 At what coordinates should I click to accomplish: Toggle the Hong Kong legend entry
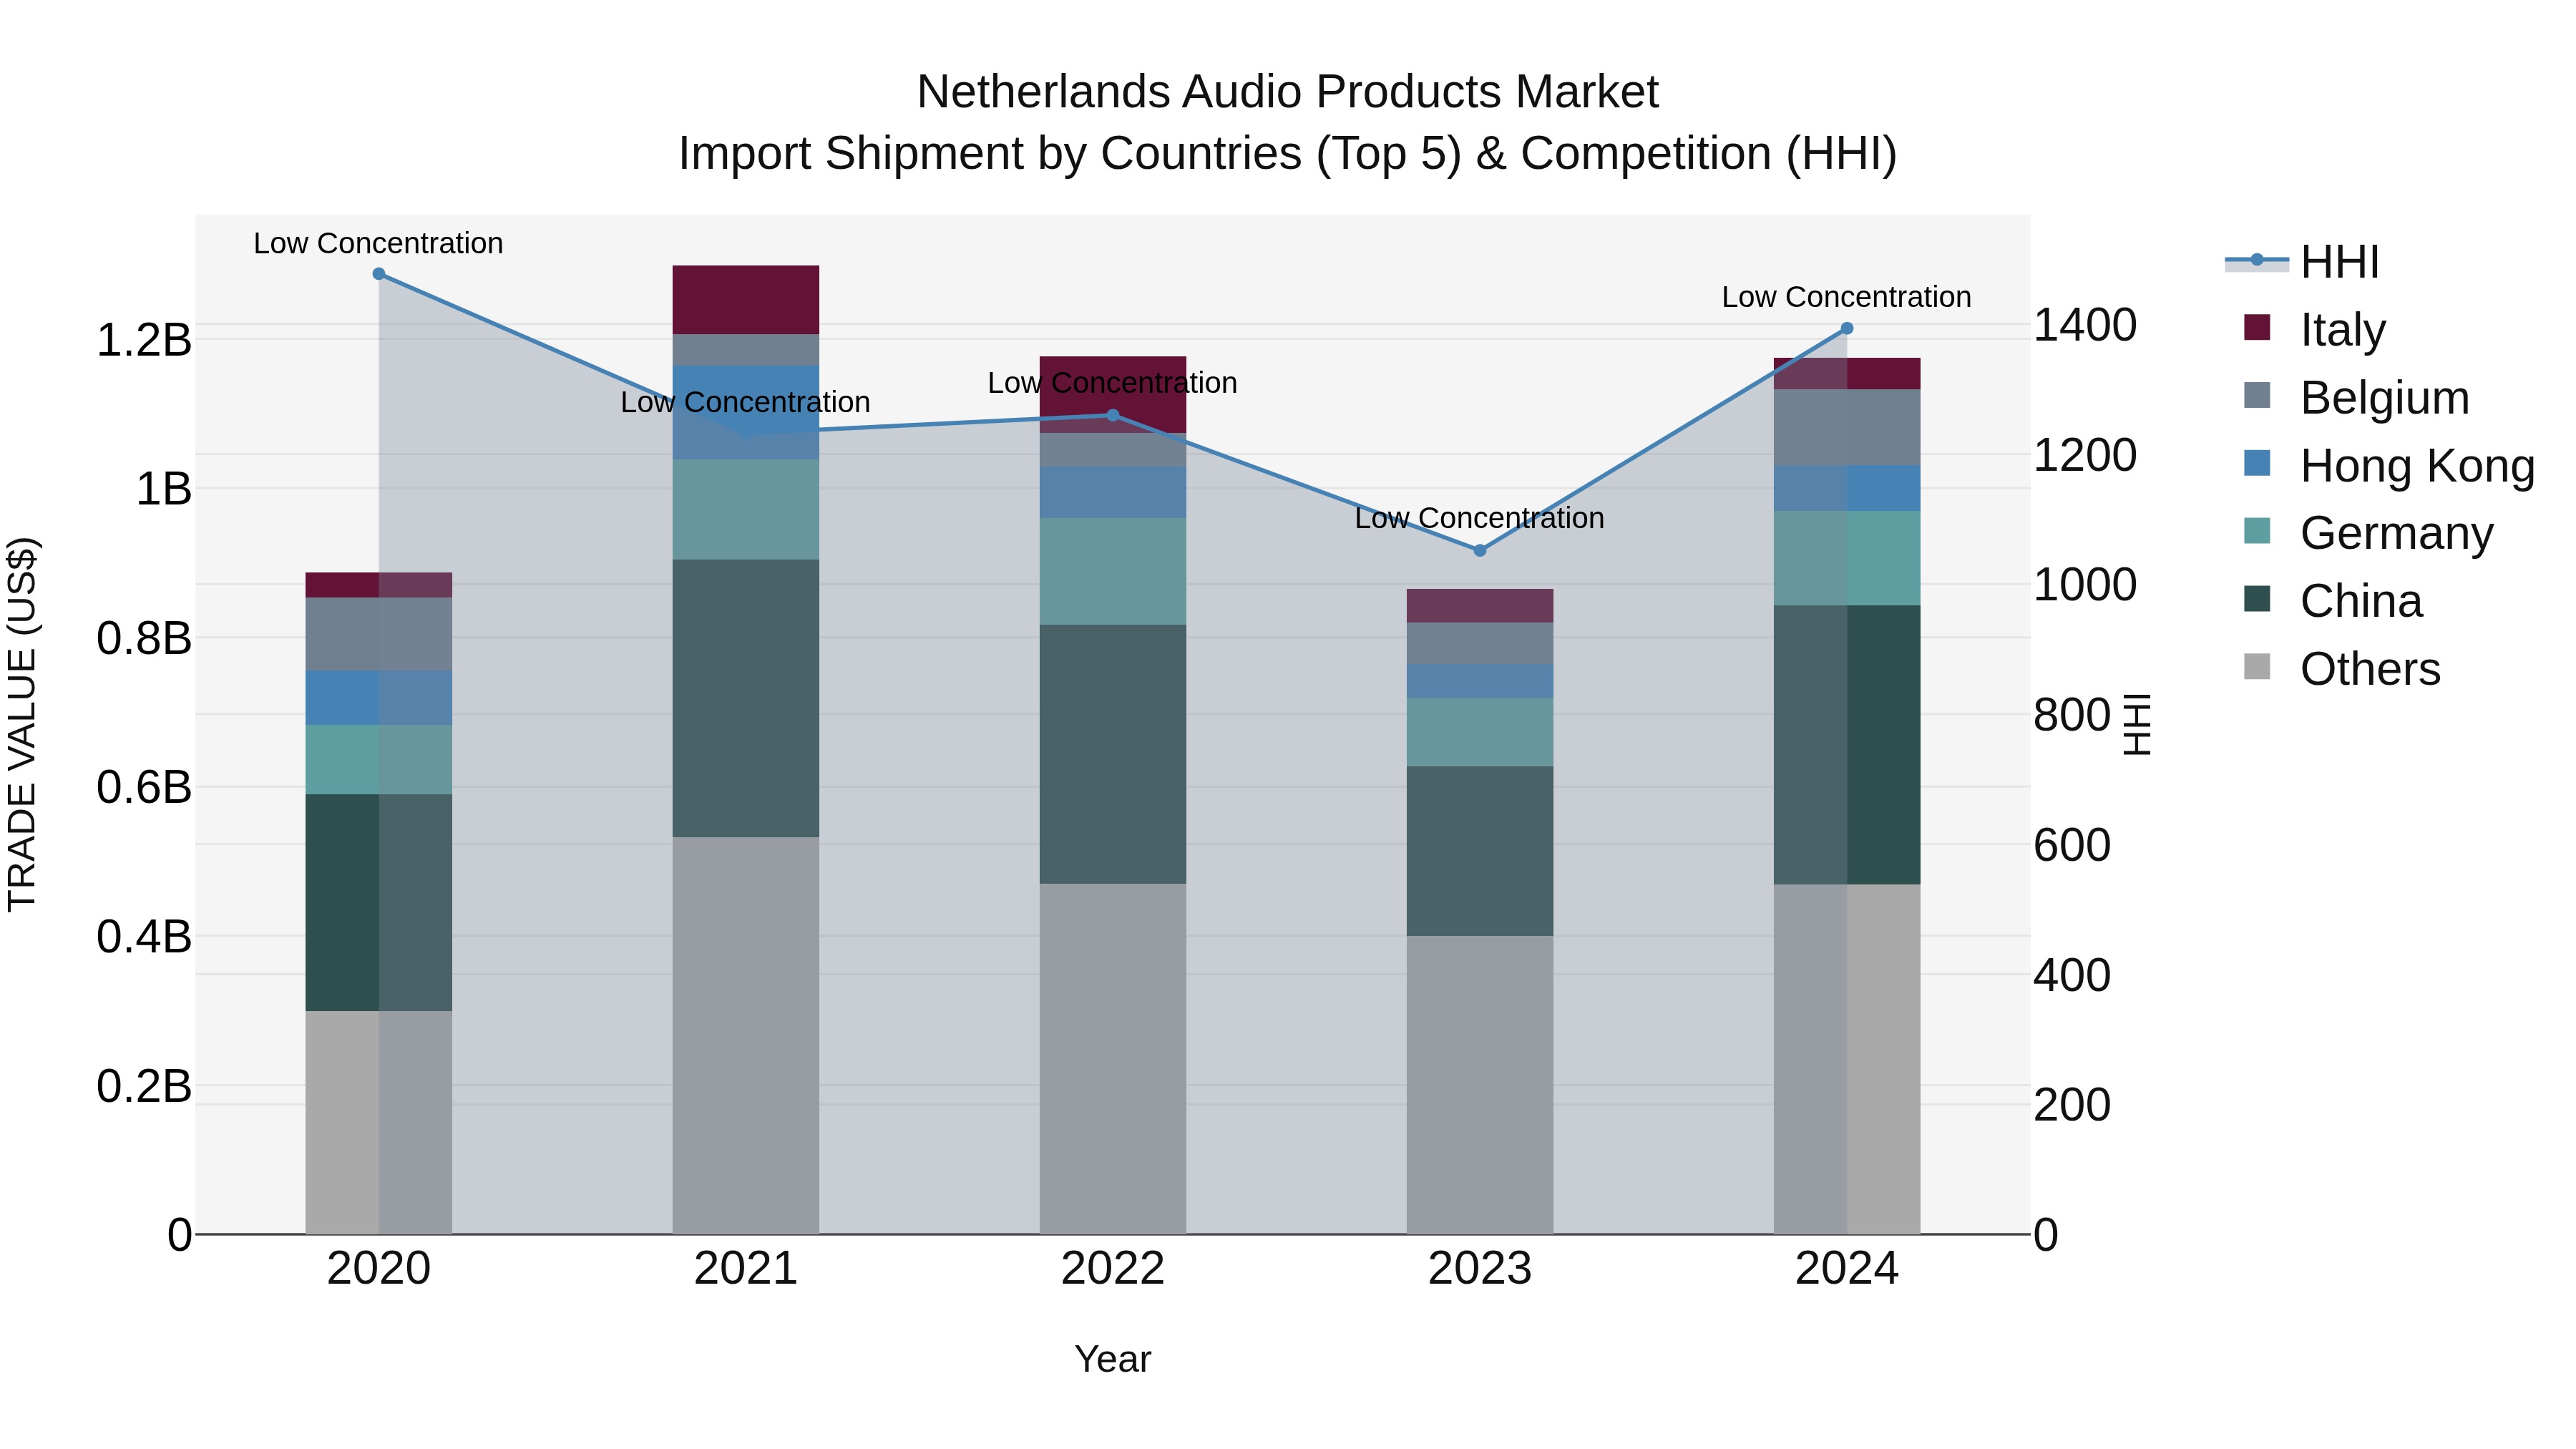2390,466
